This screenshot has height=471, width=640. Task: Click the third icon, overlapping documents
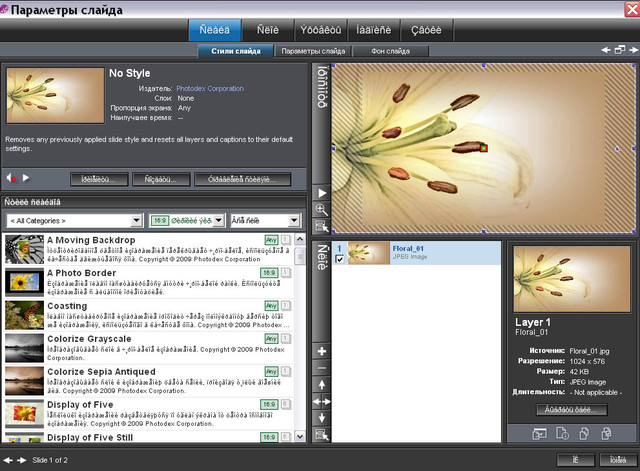coord(584,433)
